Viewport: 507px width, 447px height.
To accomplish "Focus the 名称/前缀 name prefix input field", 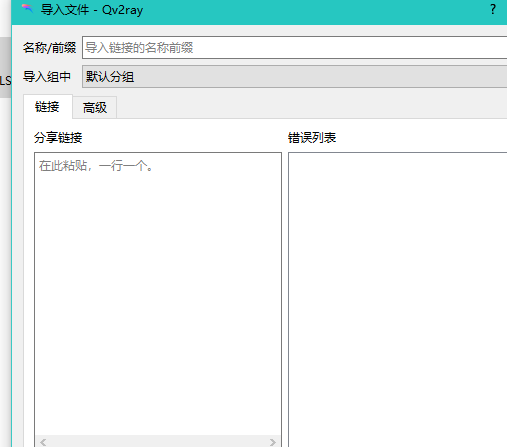I will click(x=295, y=48).
